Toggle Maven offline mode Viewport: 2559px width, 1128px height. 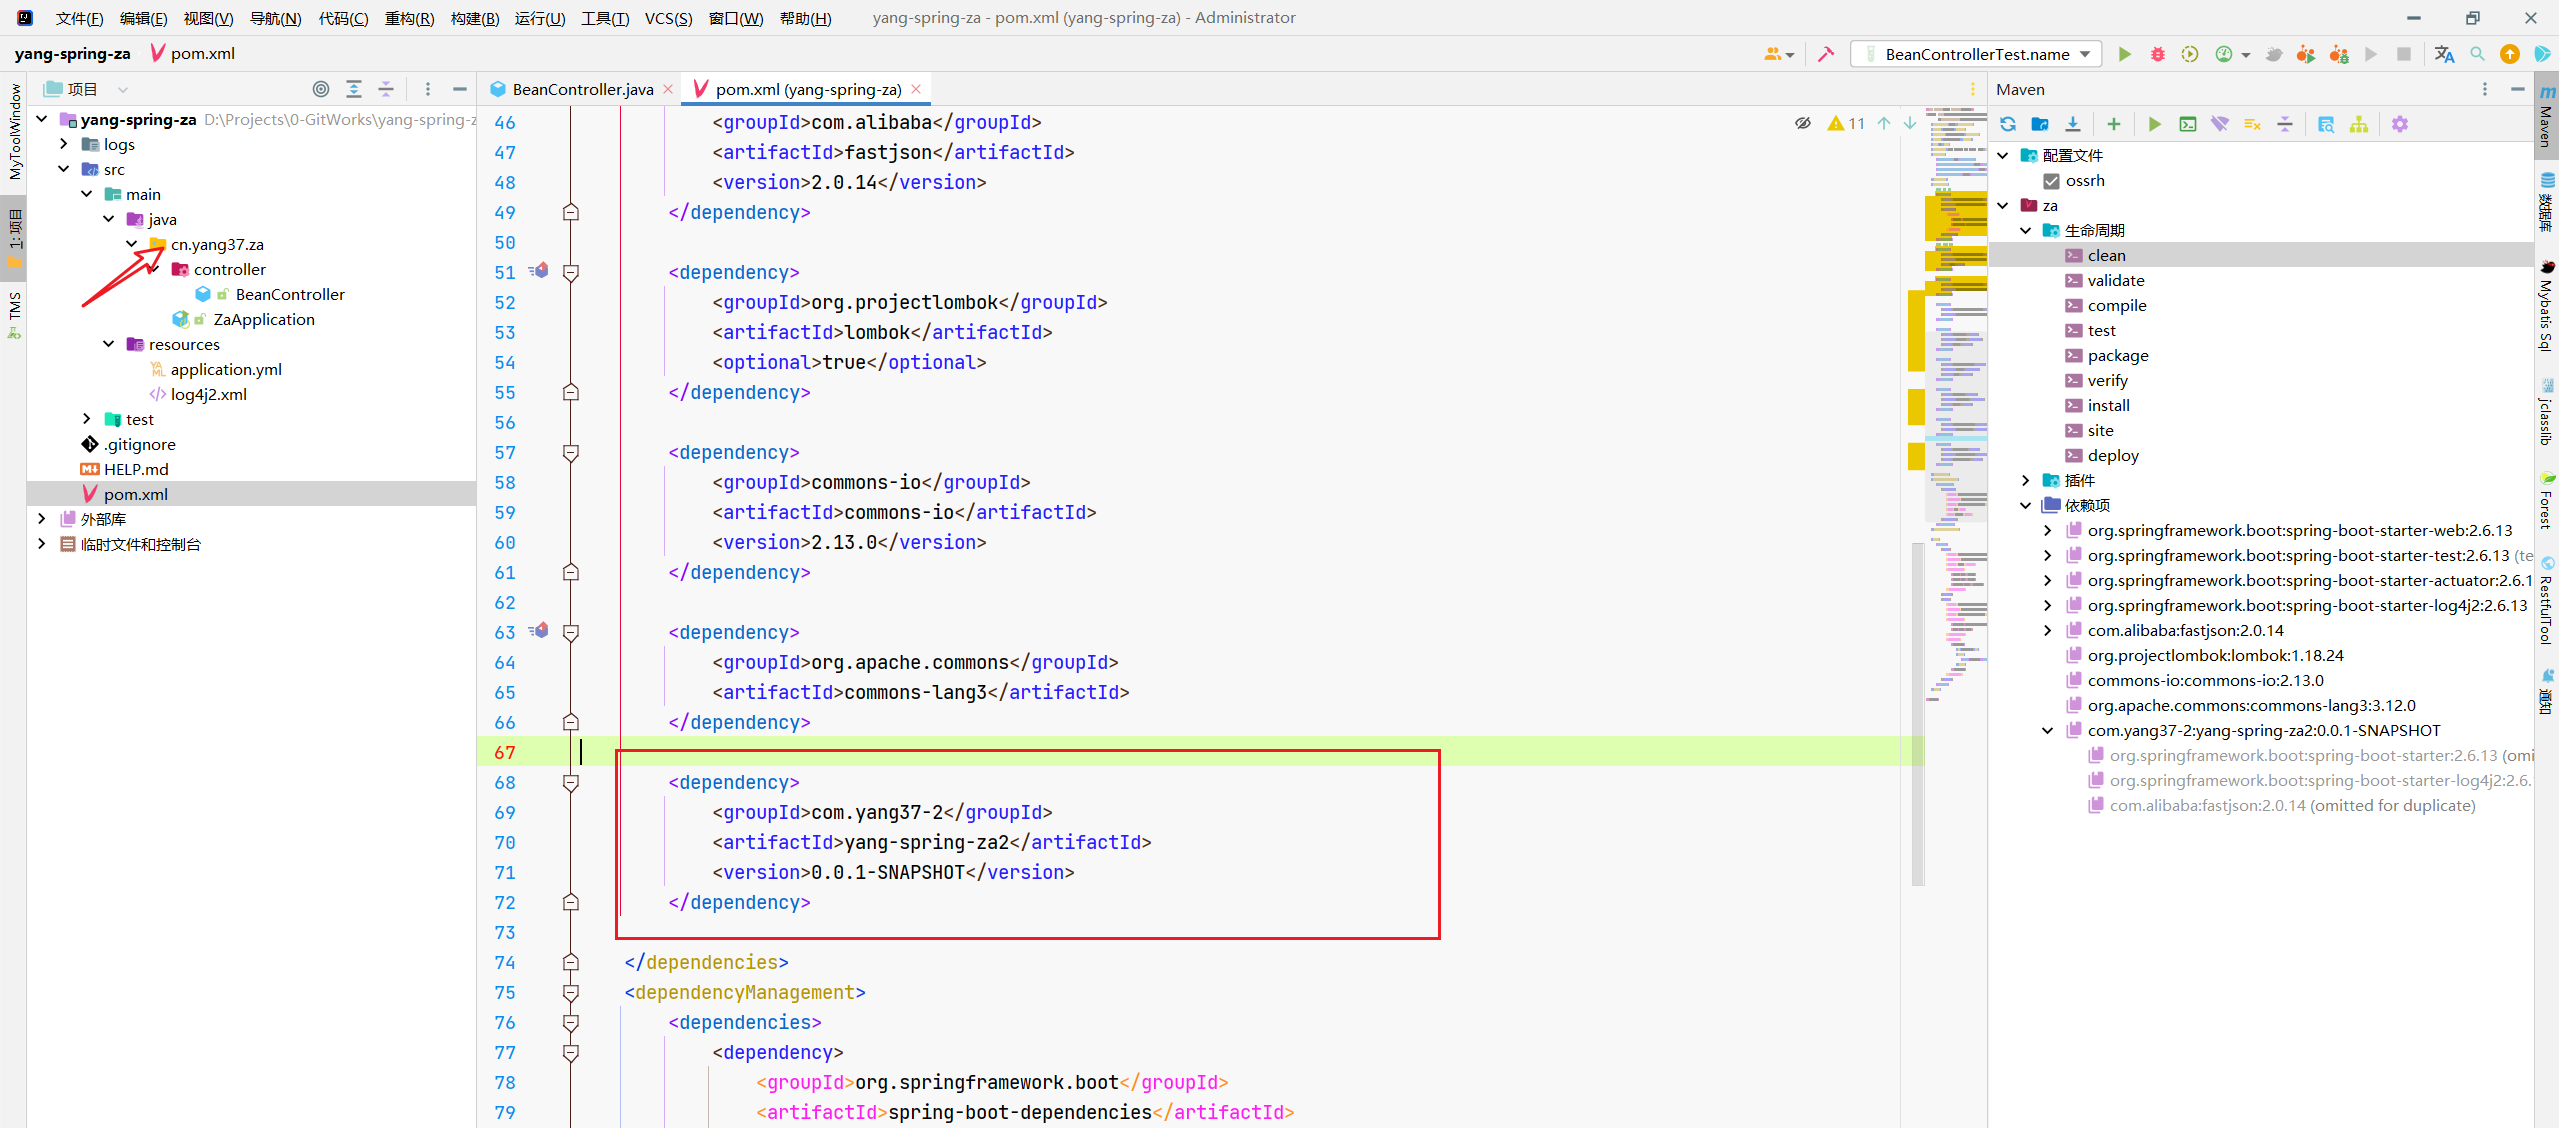point(2220,124)
